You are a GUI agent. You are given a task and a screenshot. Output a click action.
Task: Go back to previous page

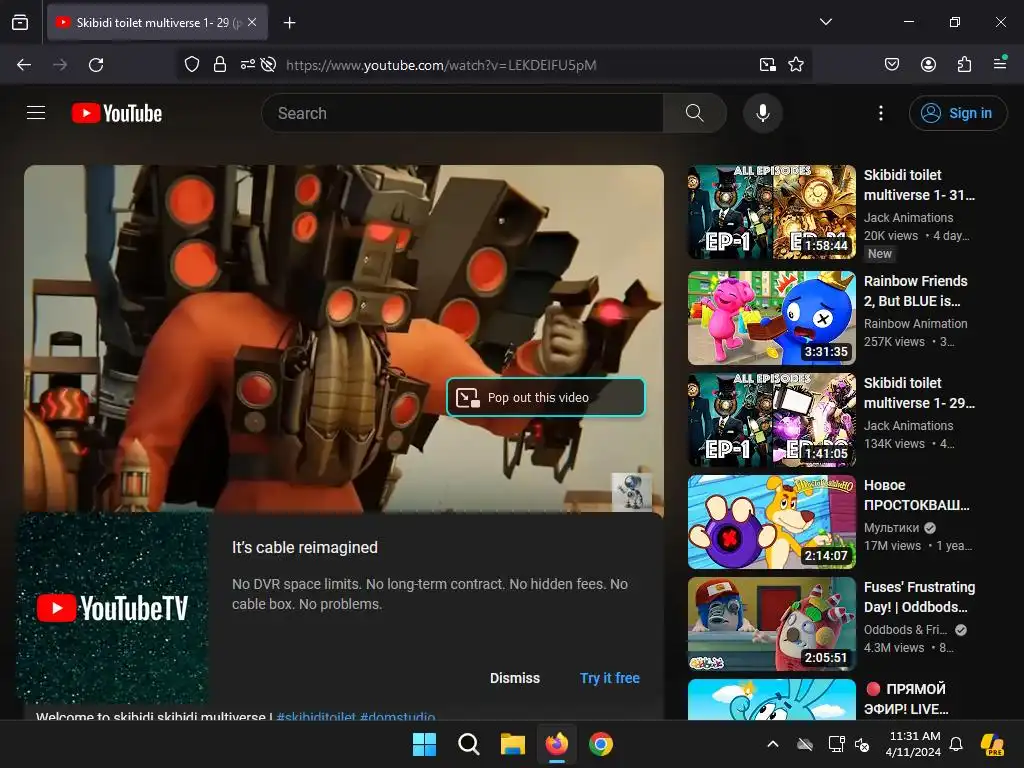click(x=24, y=65)
